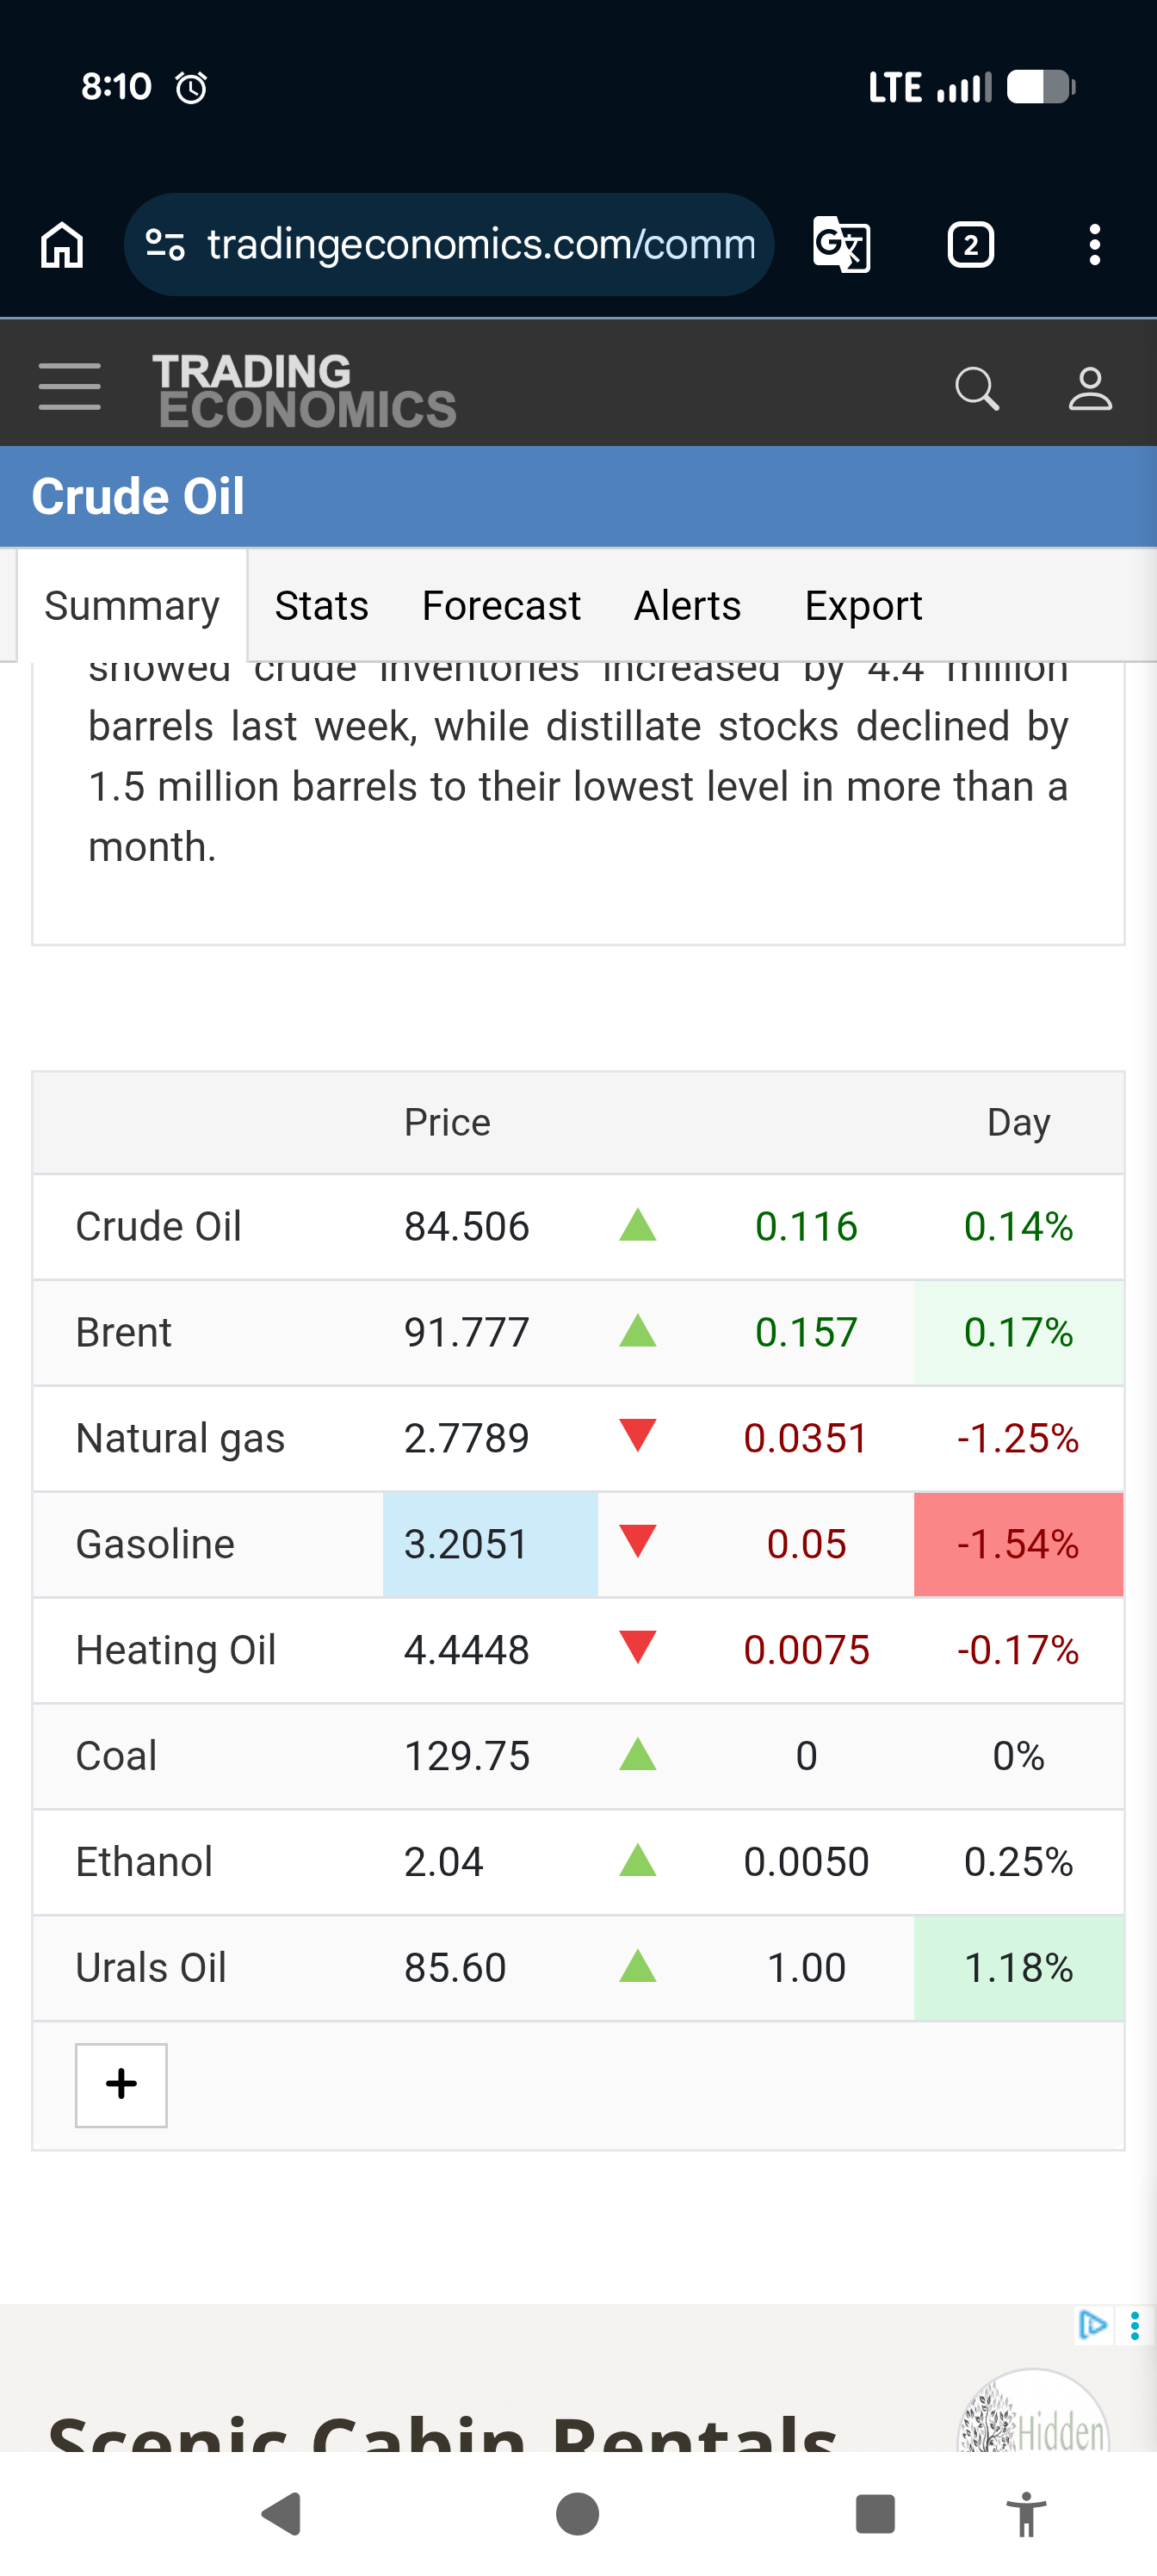Tap the tradingeconomics.com address bar
Image resolution: width=1157 pixels, height=2576 pixels.
(x=481, y=245)
